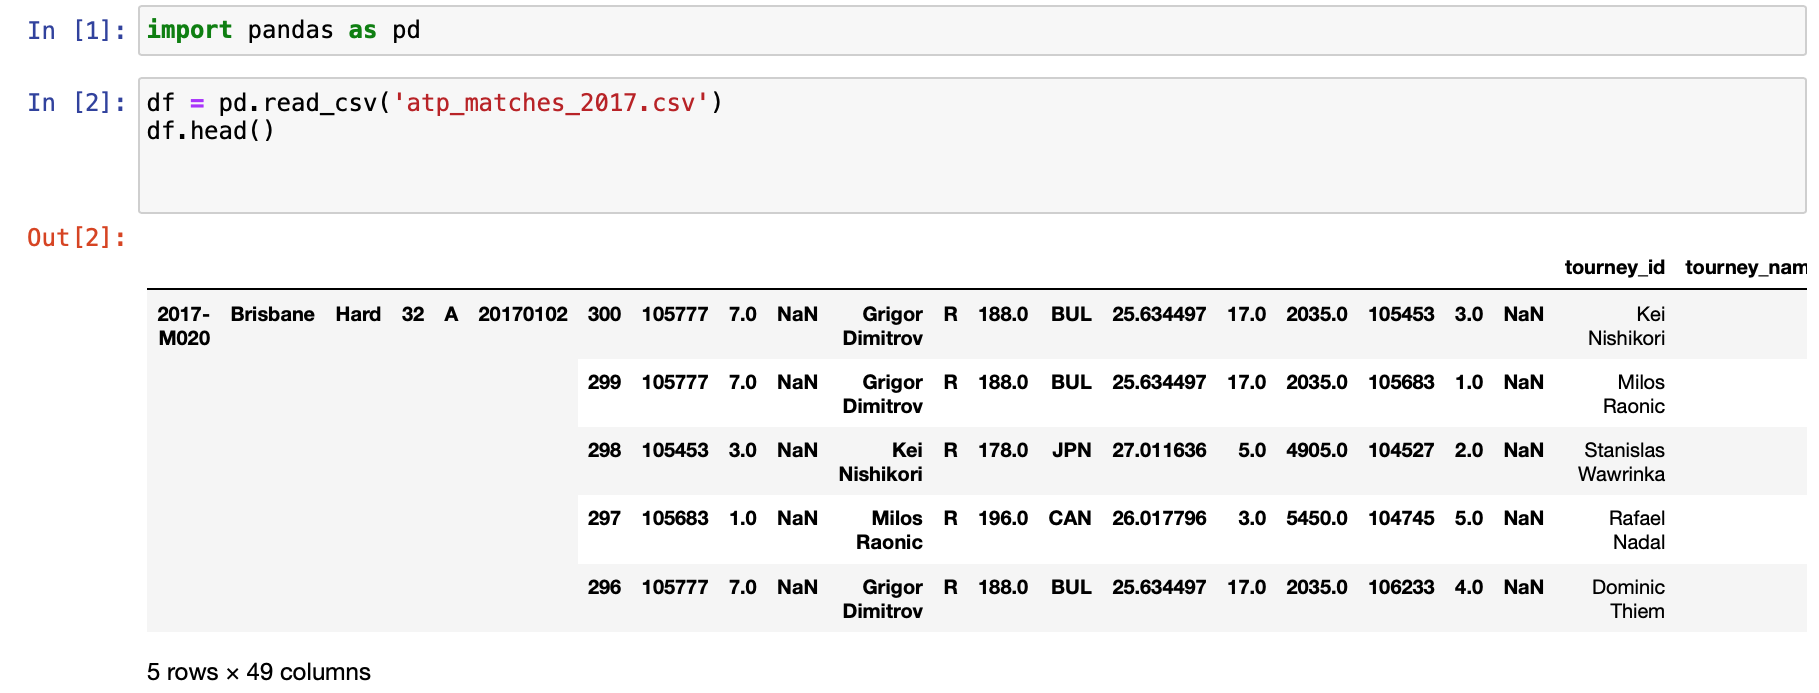Click the 196.0 height cell
The image size is (1819, 693).
pos(1003,518)
